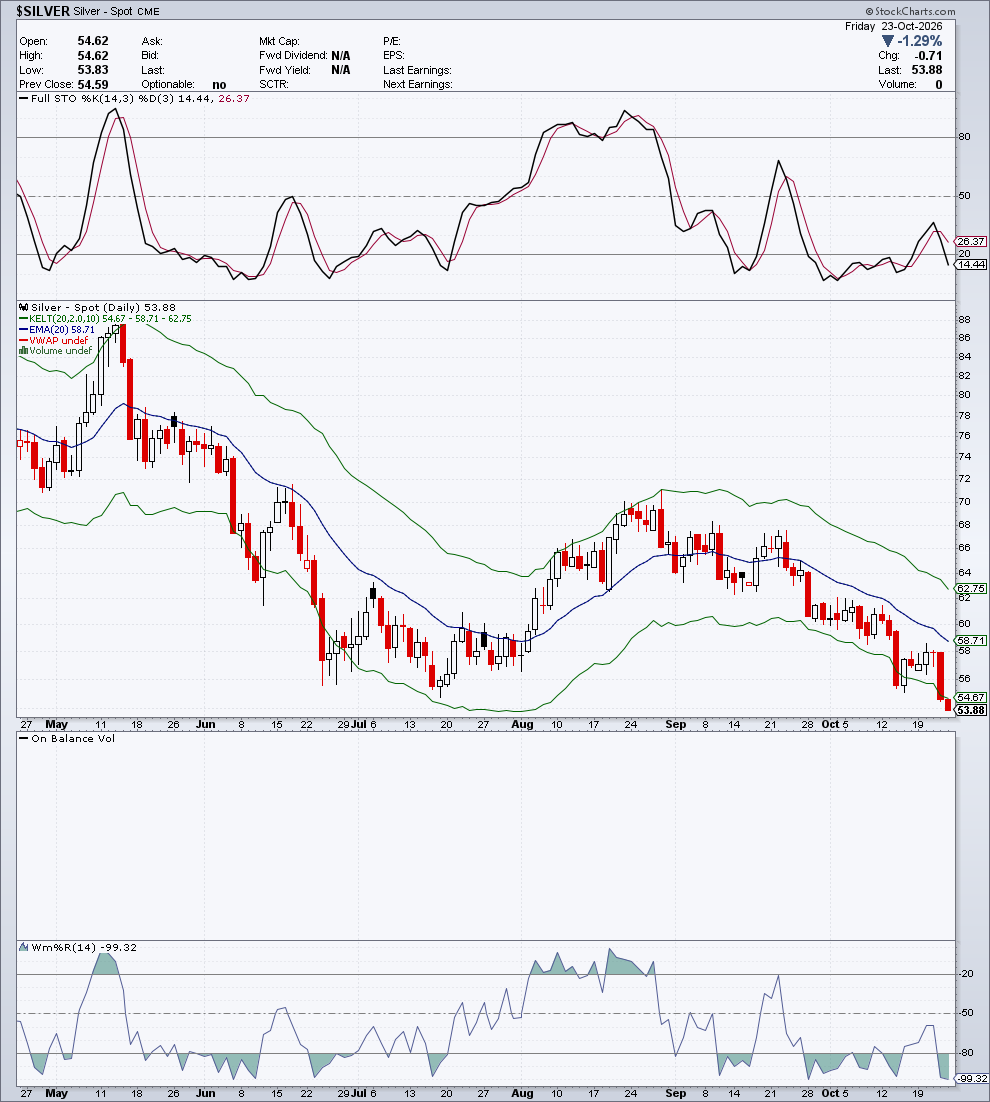Click the On Balance Vol panel label
This screenshot has width=990, height=1102.
pyautogui.click(x=73, y=738)
